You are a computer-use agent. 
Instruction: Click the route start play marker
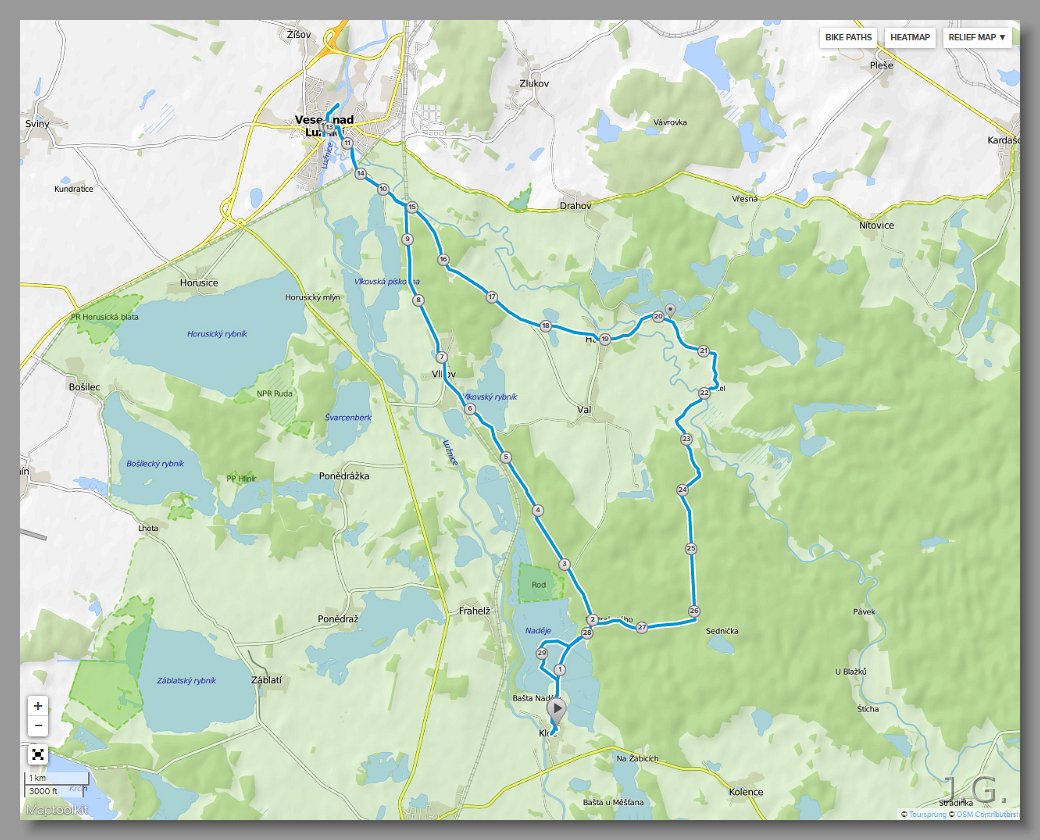556,710
